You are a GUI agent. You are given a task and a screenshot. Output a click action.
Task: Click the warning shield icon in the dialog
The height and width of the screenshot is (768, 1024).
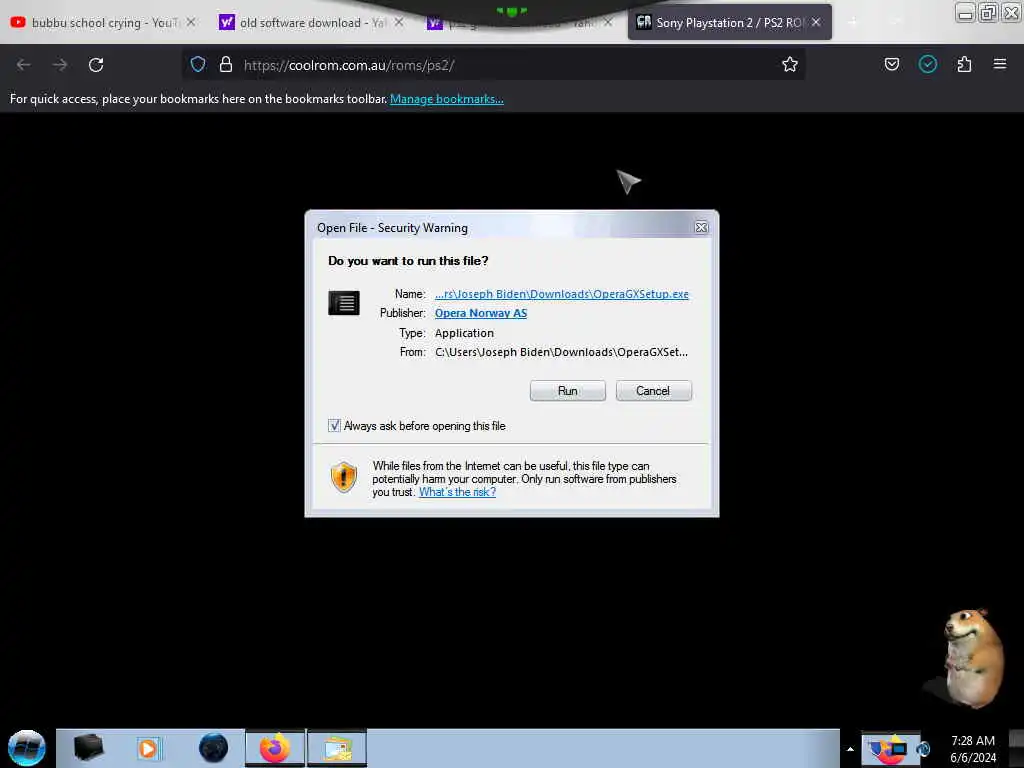click(344, 477)
